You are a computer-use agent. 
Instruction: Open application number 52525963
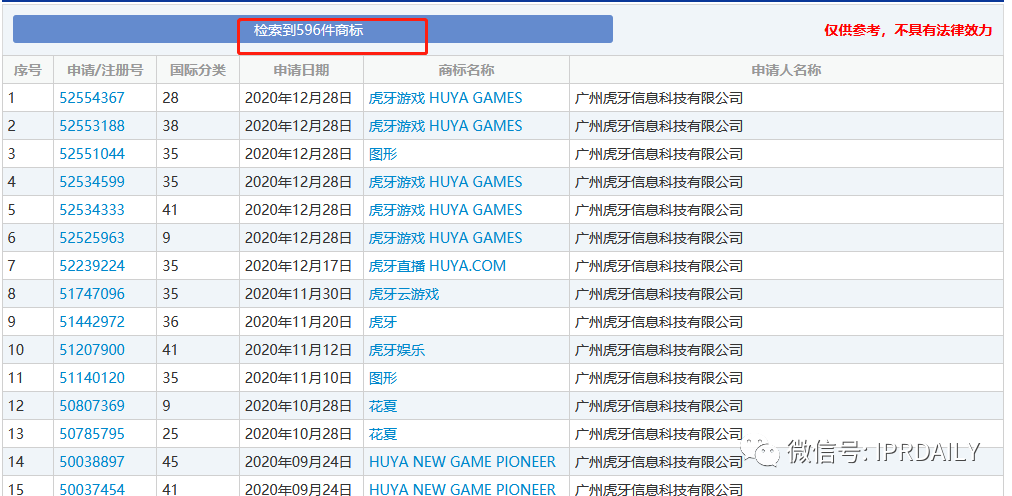coord(92,238)
